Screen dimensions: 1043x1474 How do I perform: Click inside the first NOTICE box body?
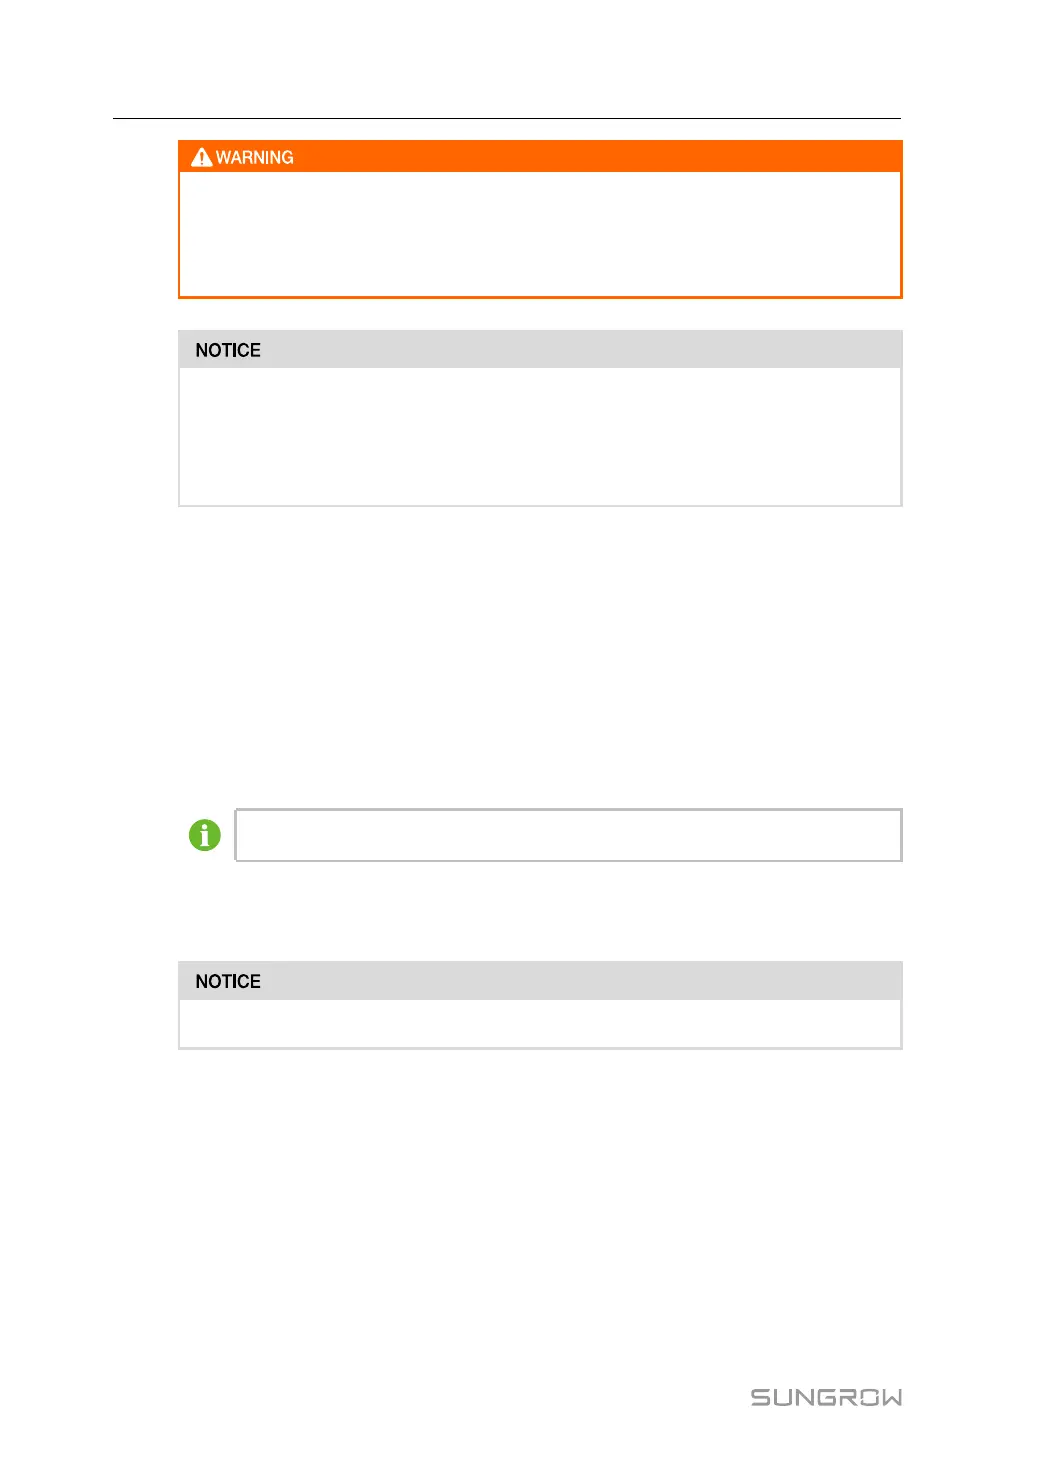click(x=540, y=436)
